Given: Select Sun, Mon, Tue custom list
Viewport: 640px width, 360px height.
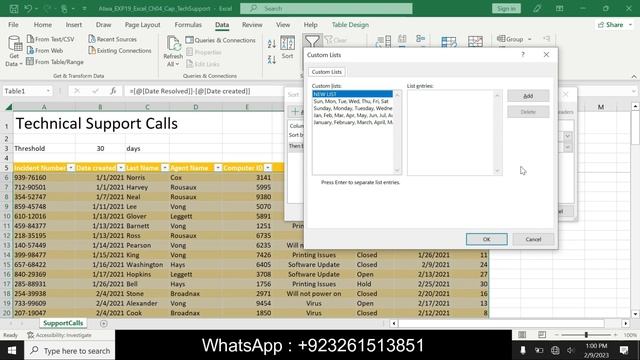Looking at the screenshot, I should [x=353, y=101].
